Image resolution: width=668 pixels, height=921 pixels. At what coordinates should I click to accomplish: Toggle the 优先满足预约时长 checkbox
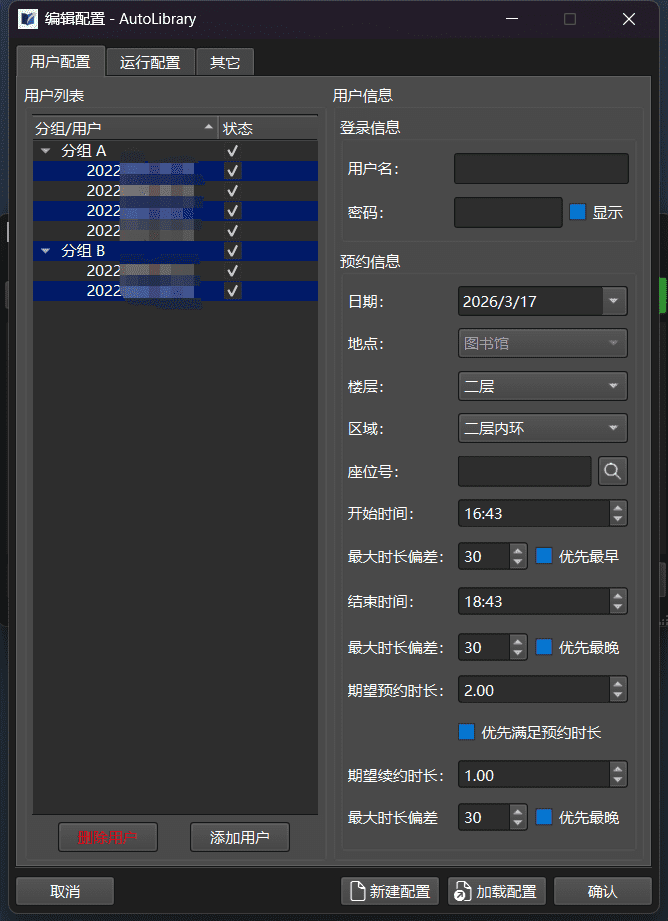pyautogui.click(x=466, y=732)
